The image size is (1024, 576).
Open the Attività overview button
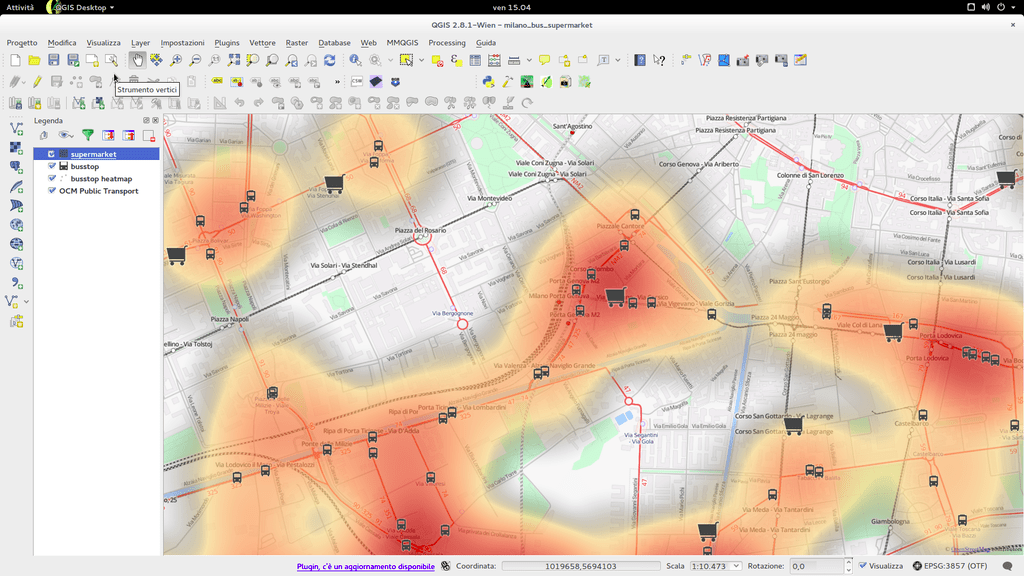click(20, 7)
